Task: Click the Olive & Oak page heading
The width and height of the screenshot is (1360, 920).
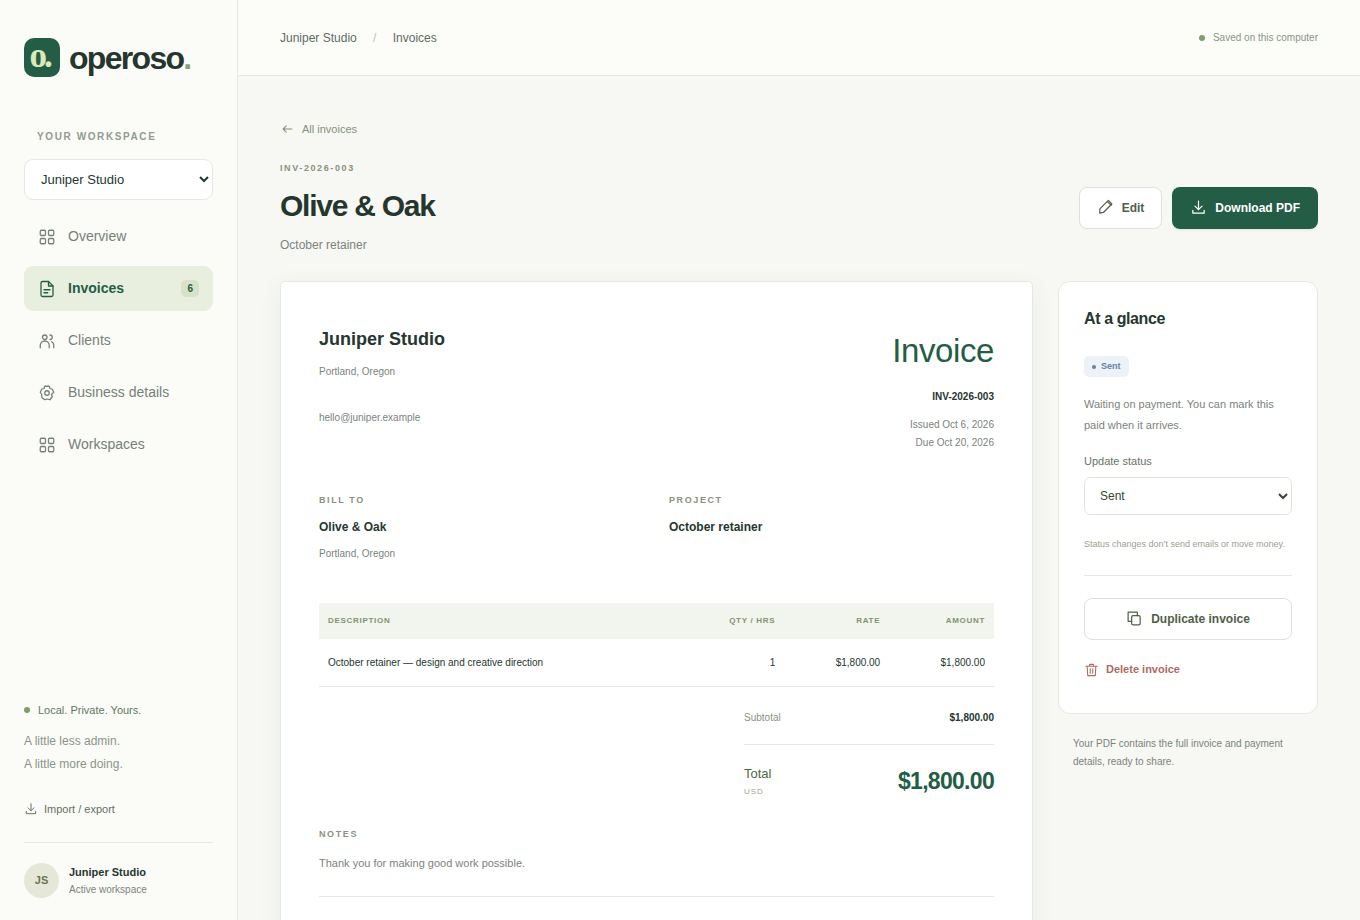Action: (x=358, y=206)
